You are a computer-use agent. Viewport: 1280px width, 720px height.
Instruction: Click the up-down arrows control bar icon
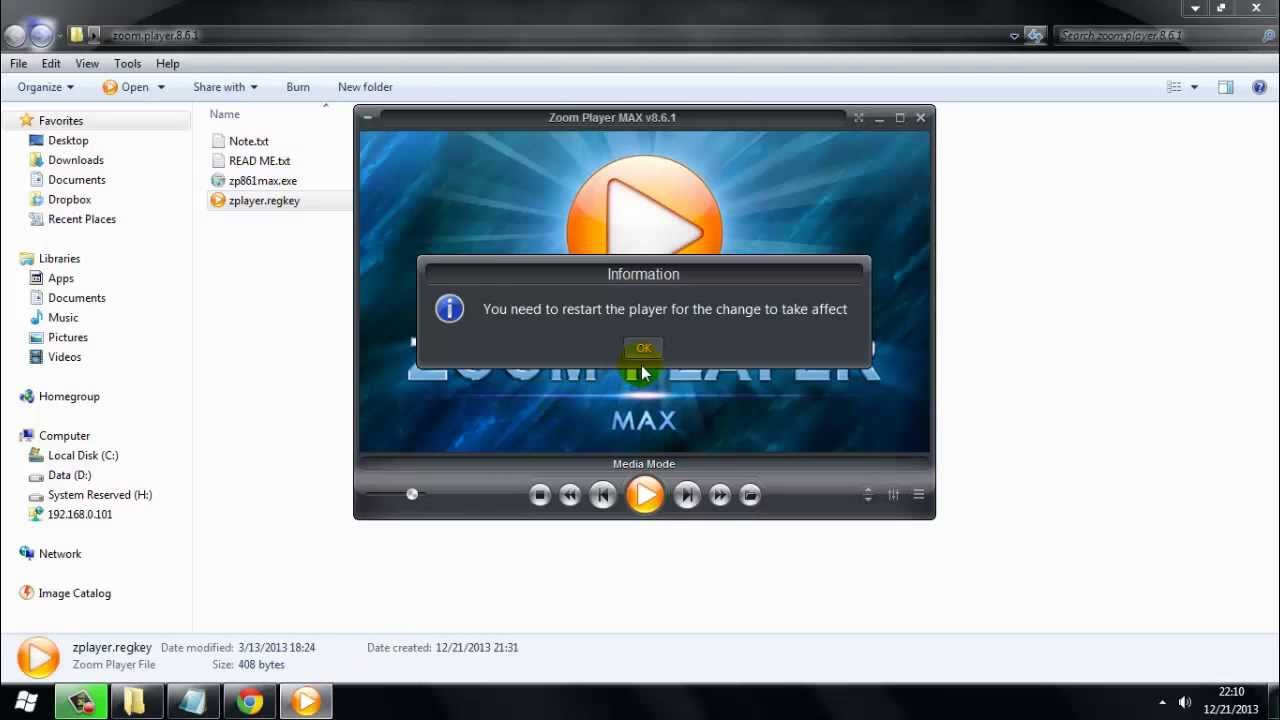(x=868, y=494)
